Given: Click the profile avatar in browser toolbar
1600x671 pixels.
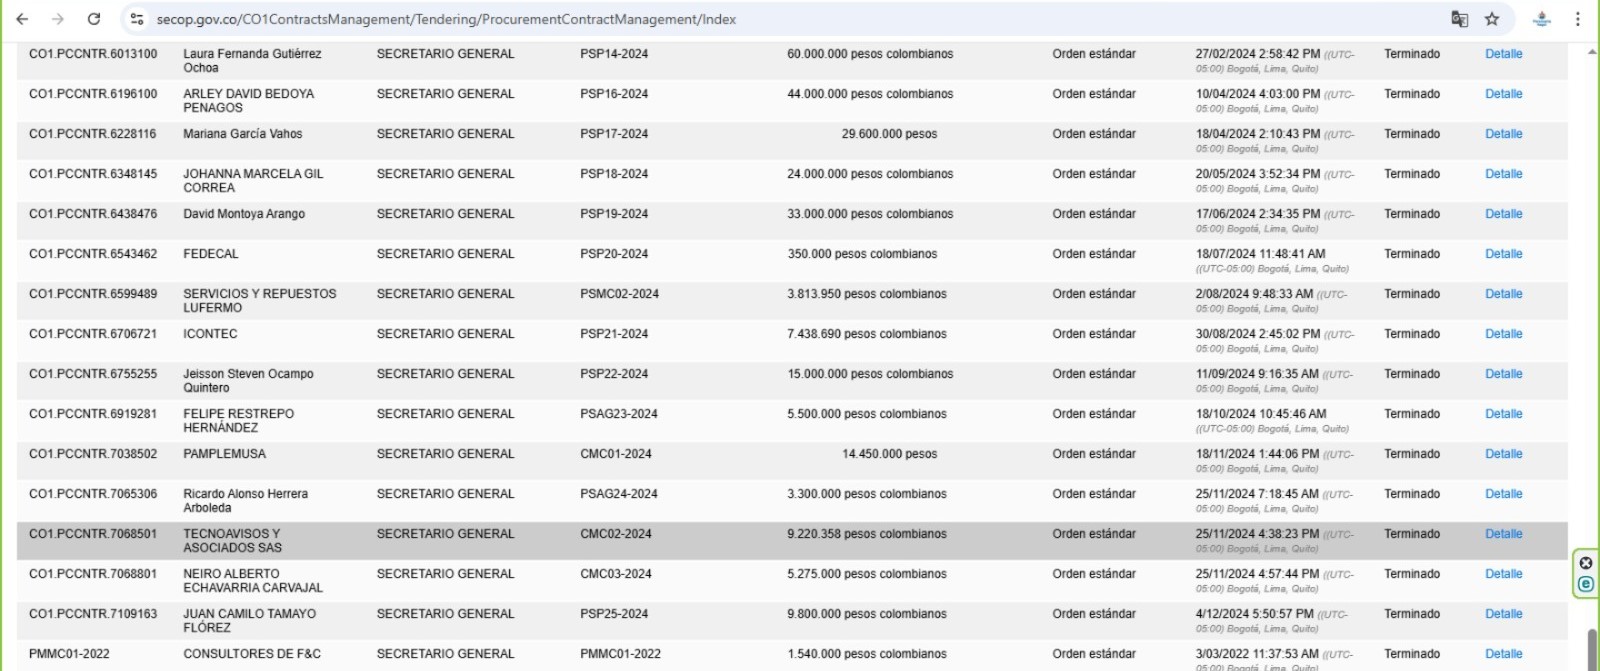Looking at the screenshot, I should 1541,19.
